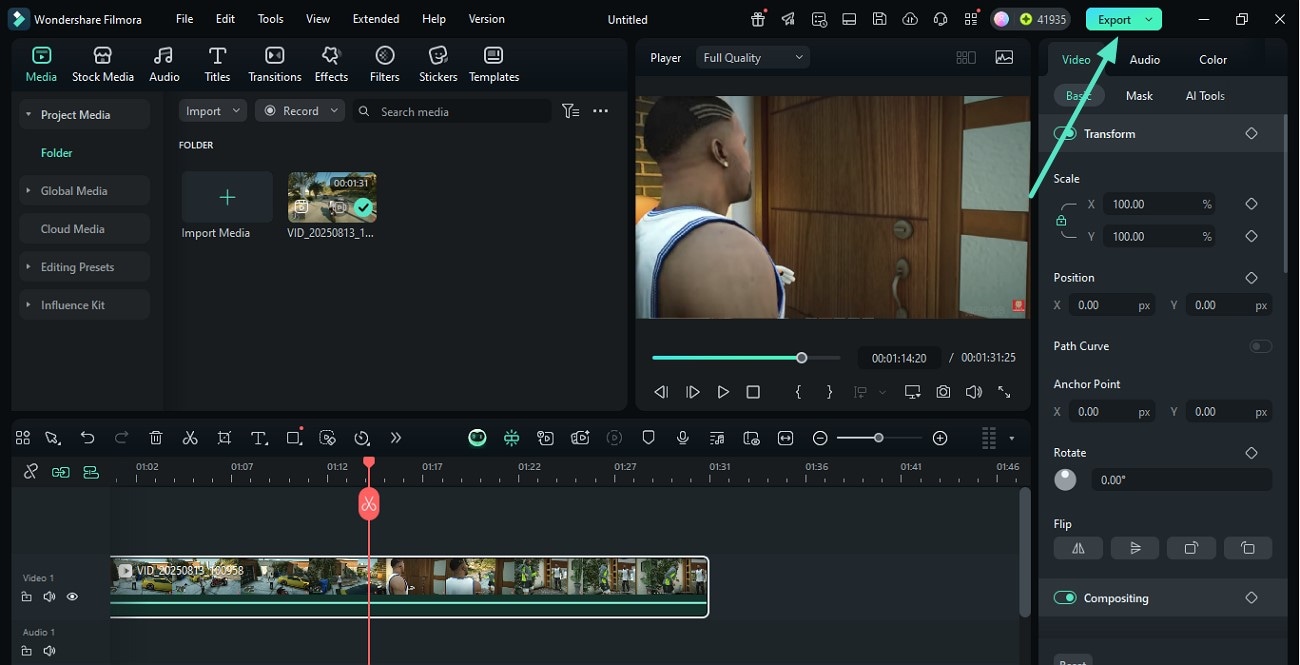The height and width of the screenshot is (665, 1300).
Task: Open the Speed tool in timeline toolbar
Action: point(362,438)
